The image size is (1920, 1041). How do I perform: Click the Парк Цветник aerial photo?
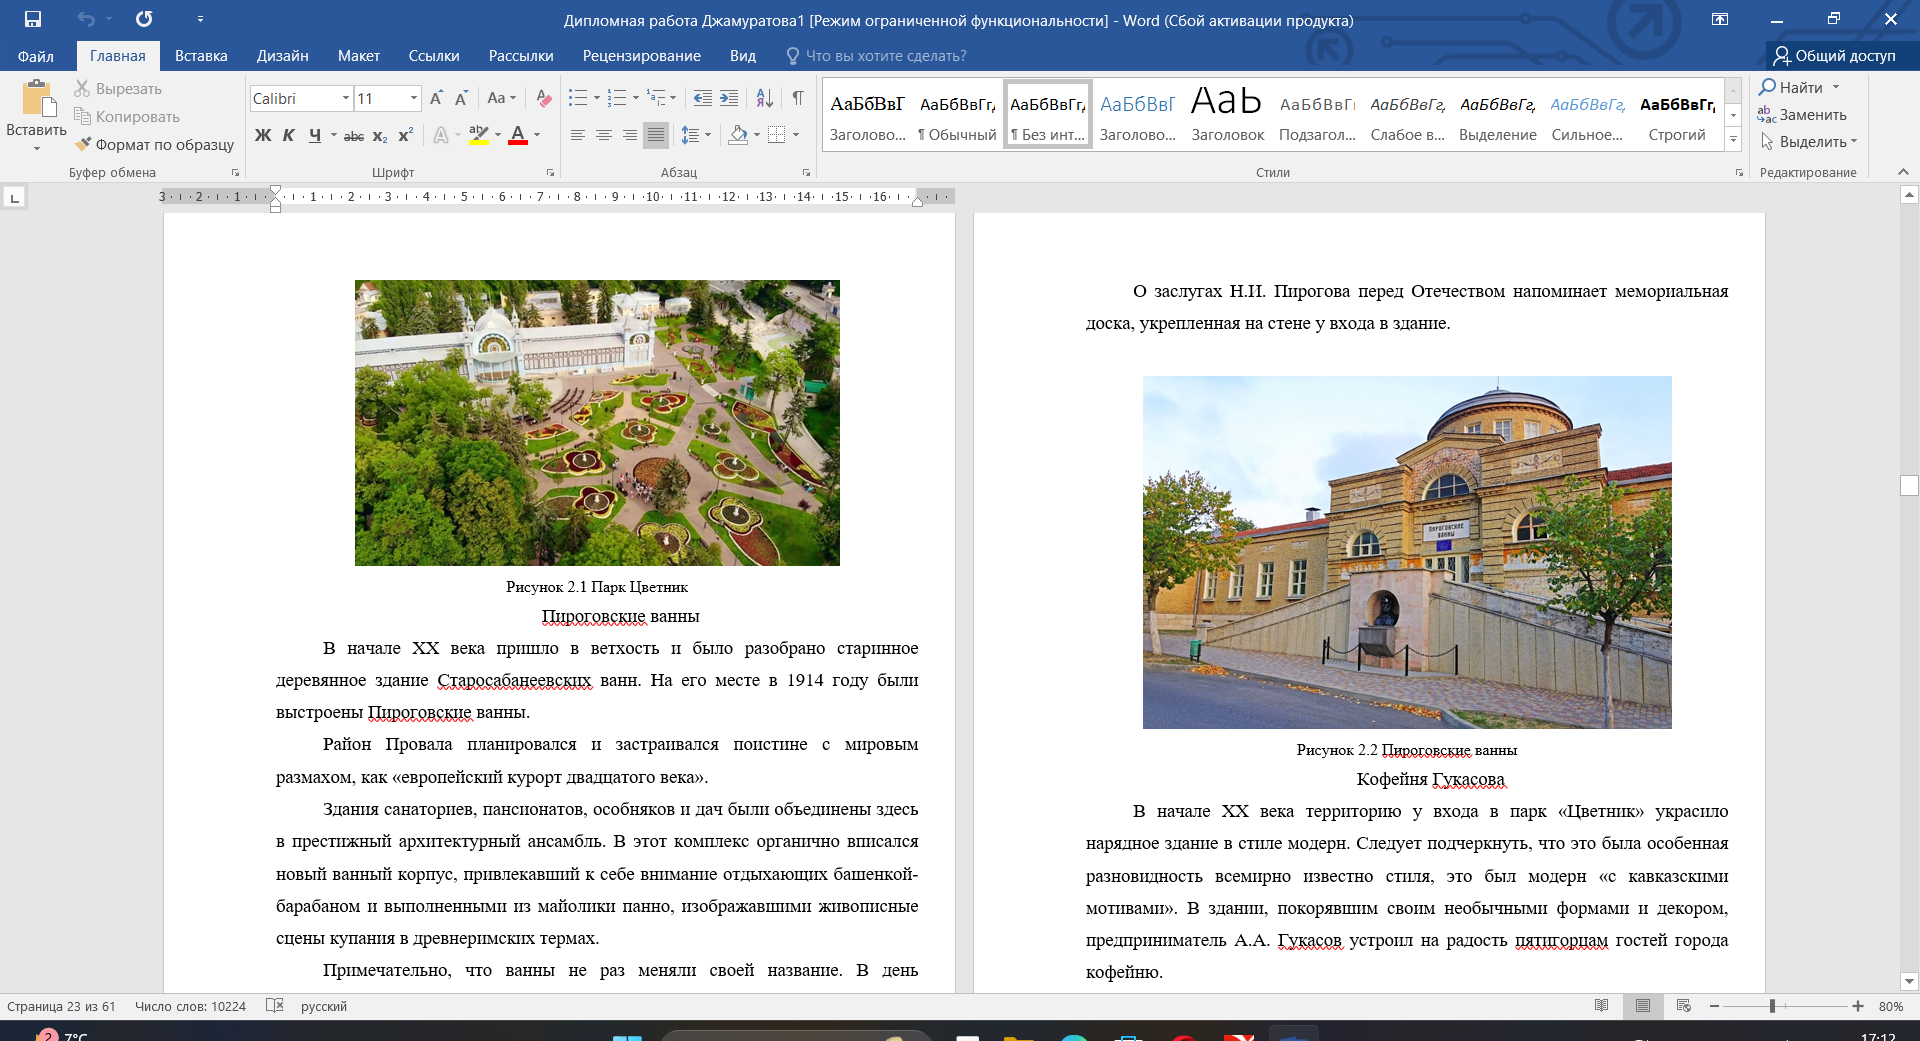tap(597, 423)
